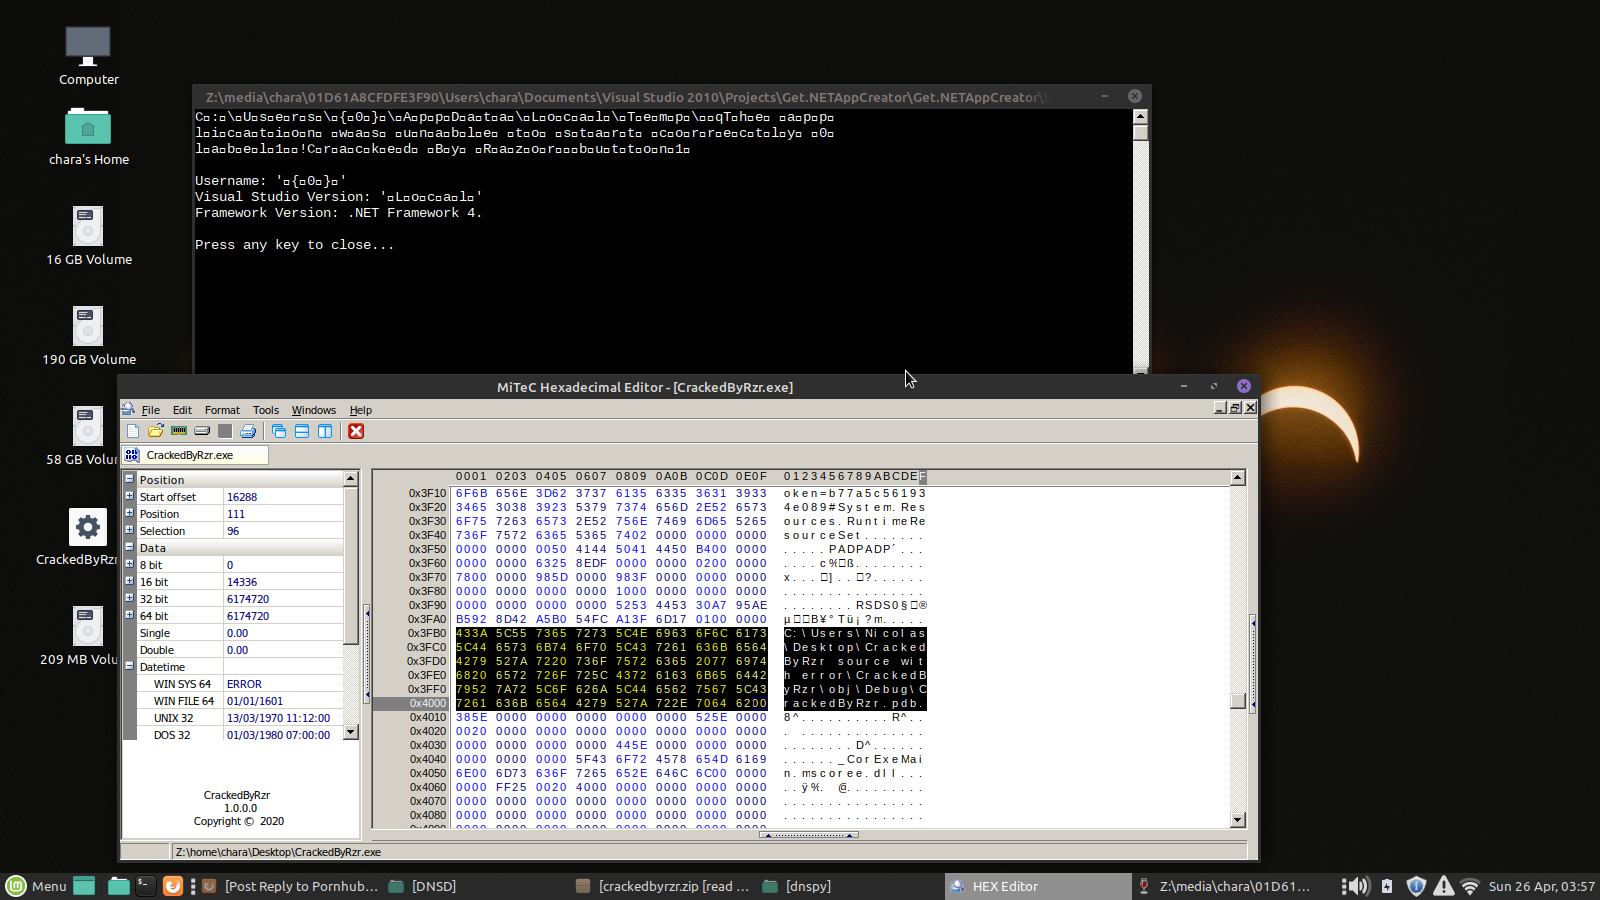Expand the 32 bit row
The width and height of the screenshot is (1600, 900).
pos(129,598)
